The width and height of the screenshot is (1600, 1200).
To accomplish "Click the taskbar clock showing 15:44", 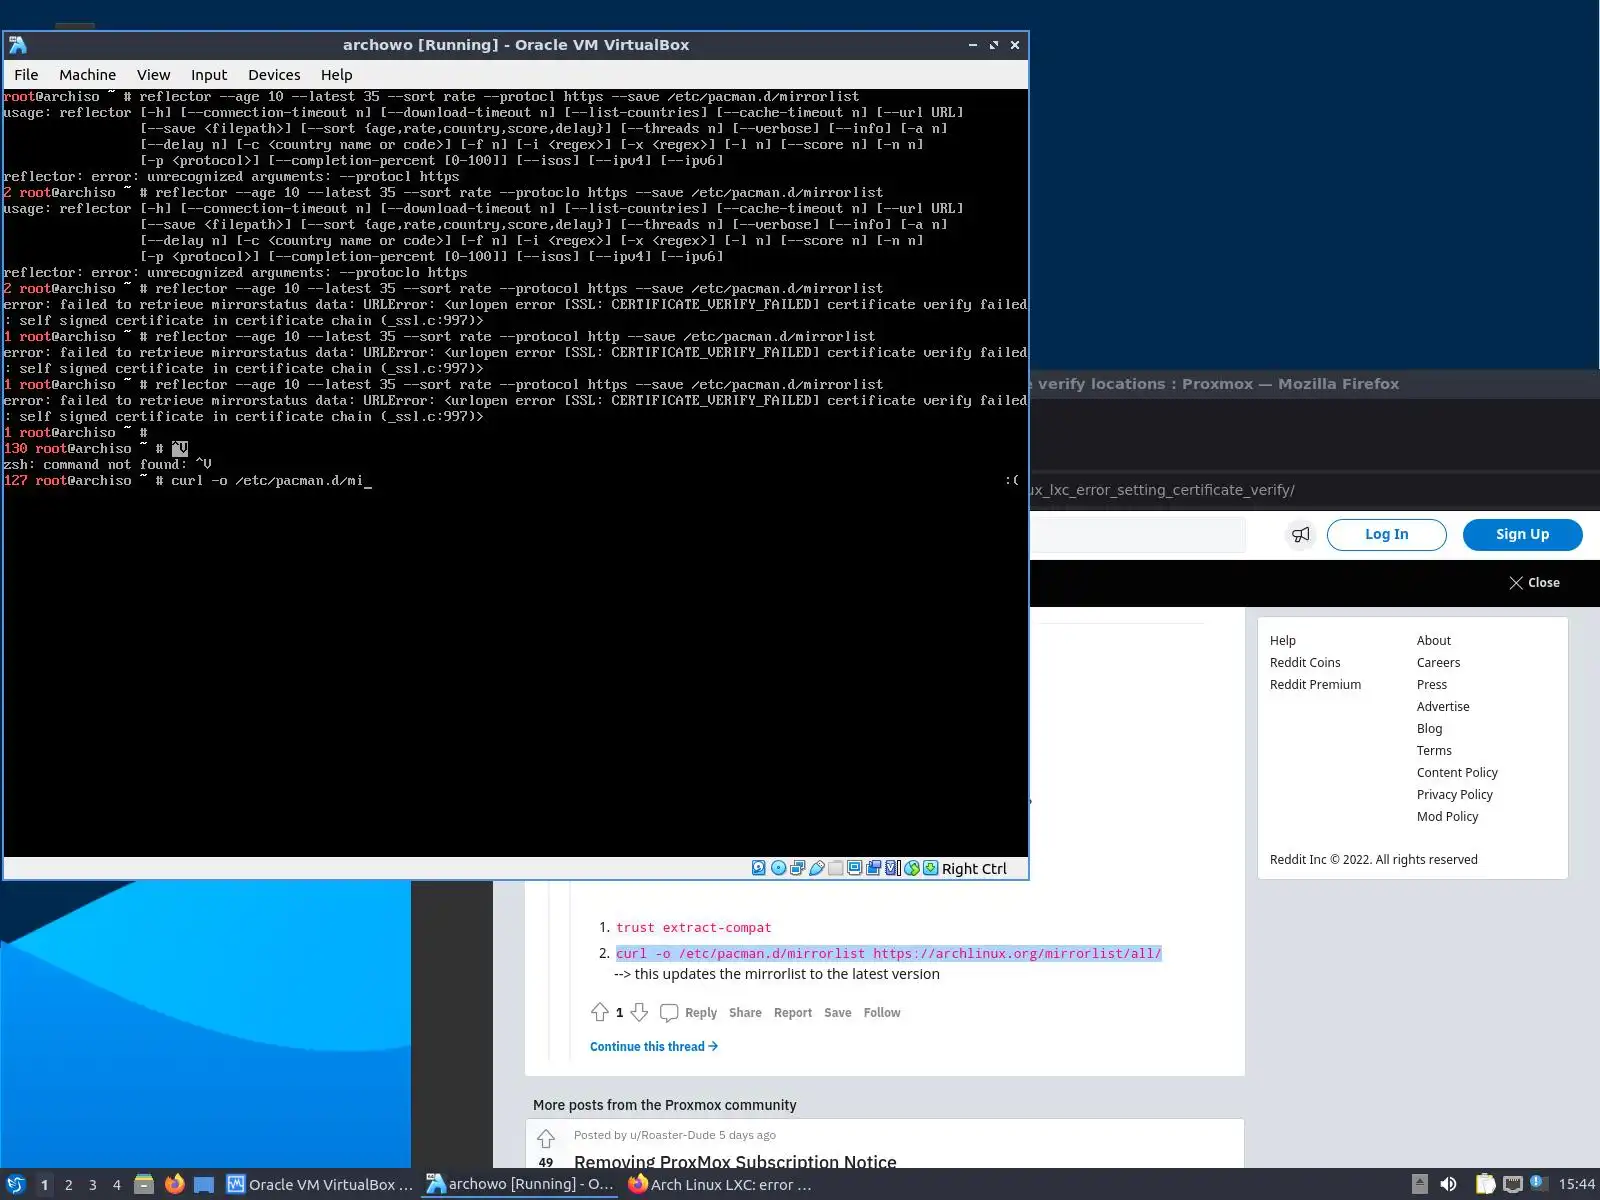I will 1576,1184.
